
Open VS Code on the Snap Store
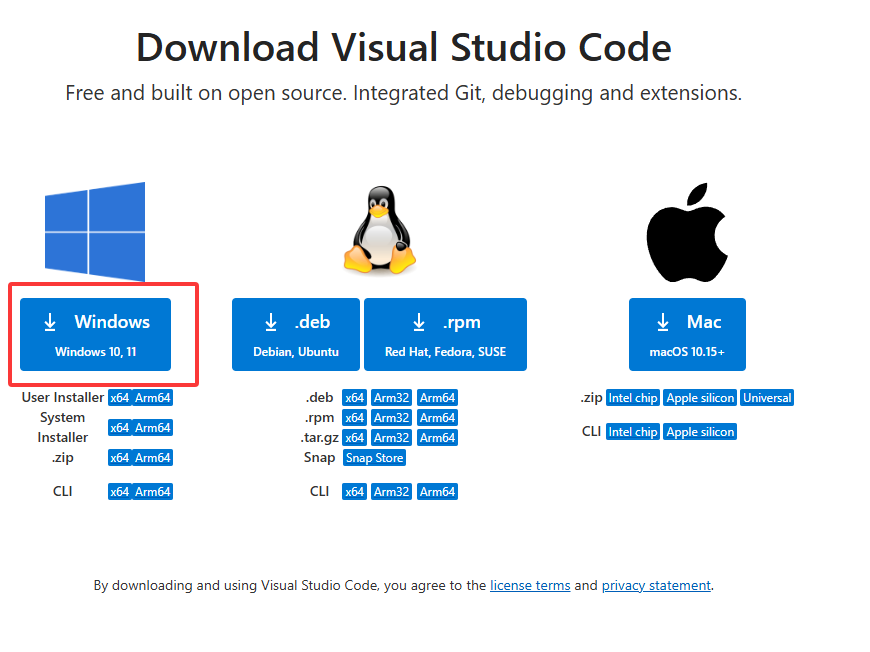click(374, 457)
